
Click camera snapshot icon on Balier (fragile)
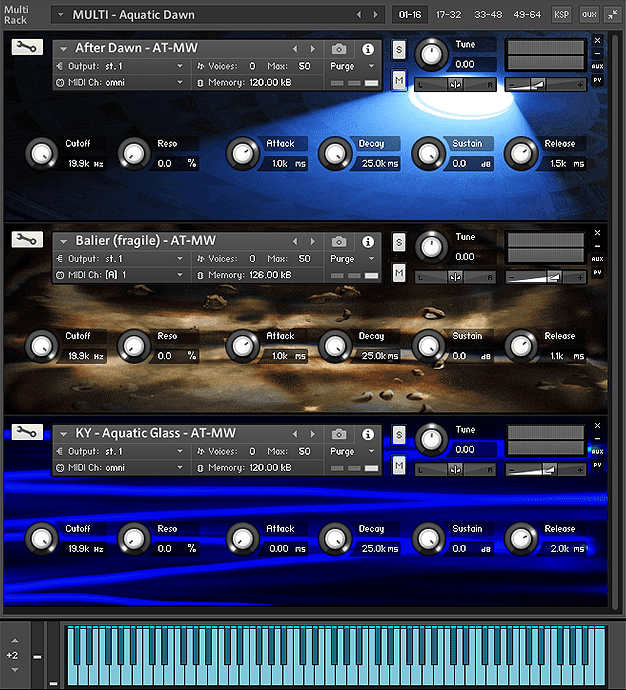(x=340, y=241)
